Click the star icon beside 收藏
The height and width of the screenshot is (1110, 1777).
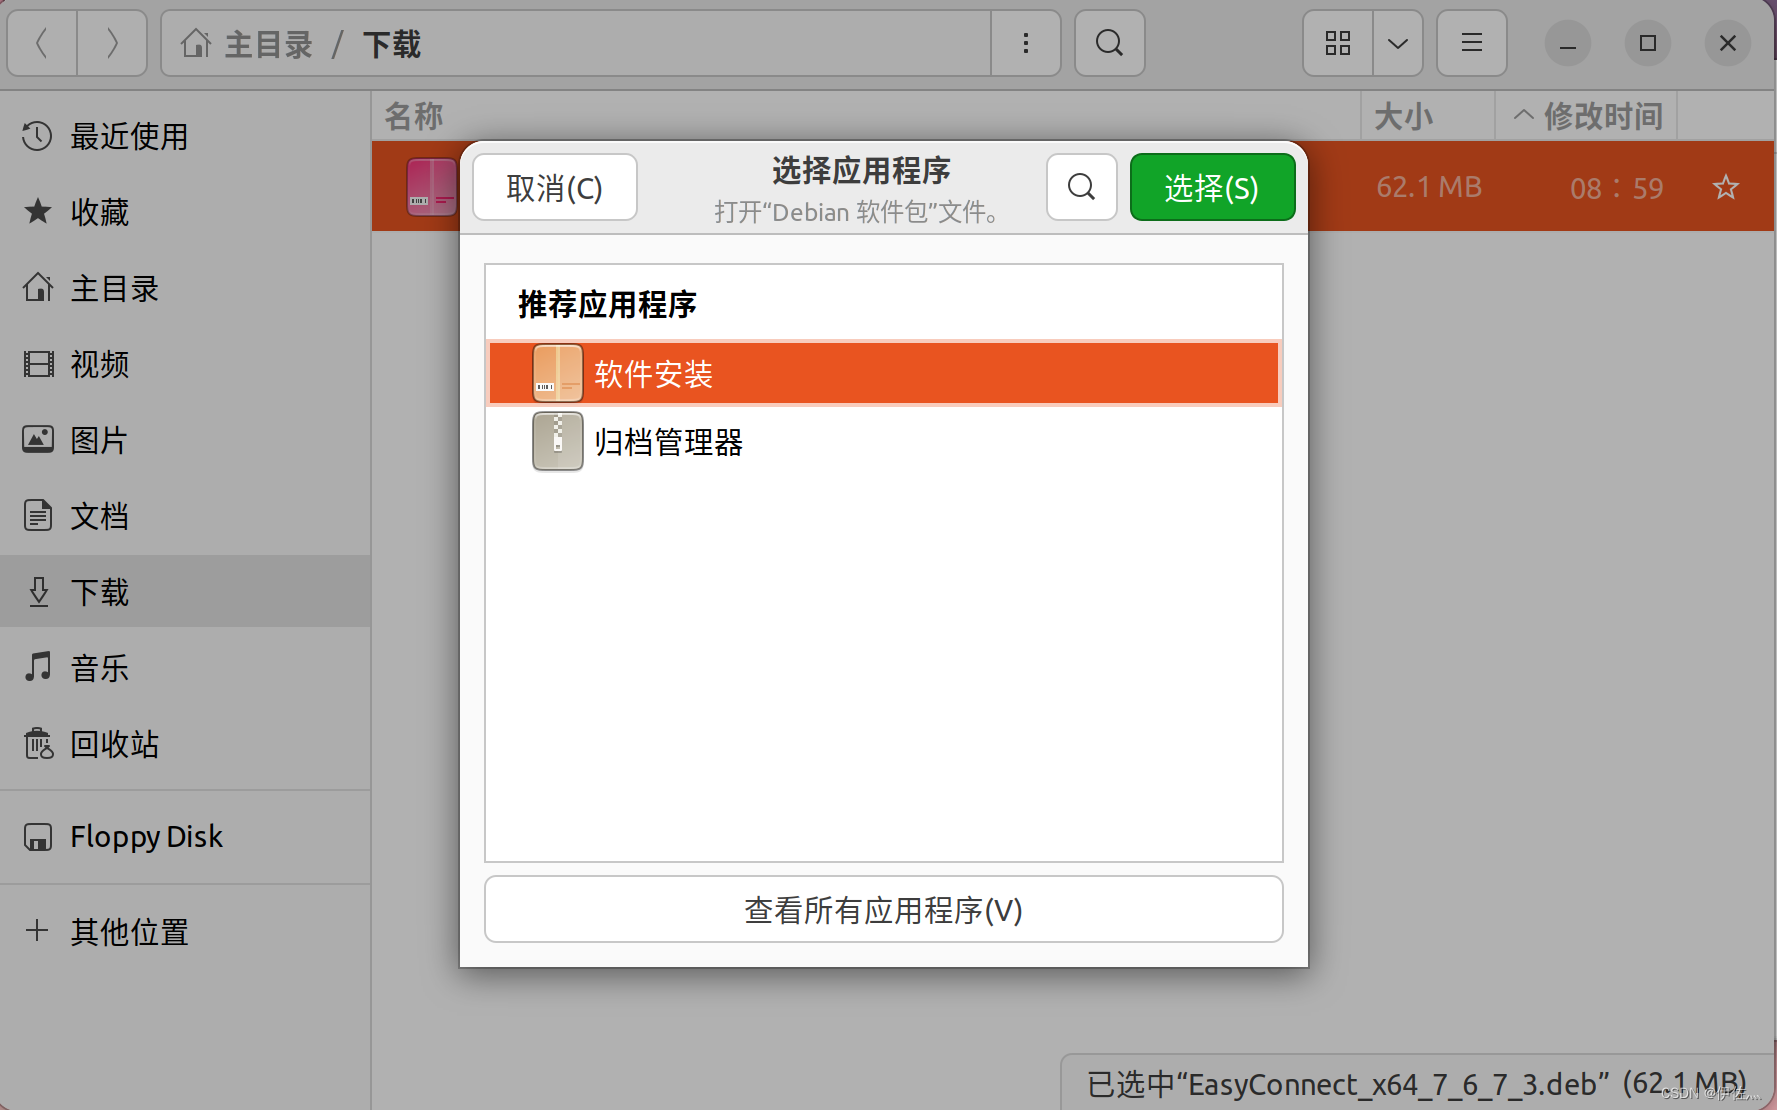(x=37, y=211)
